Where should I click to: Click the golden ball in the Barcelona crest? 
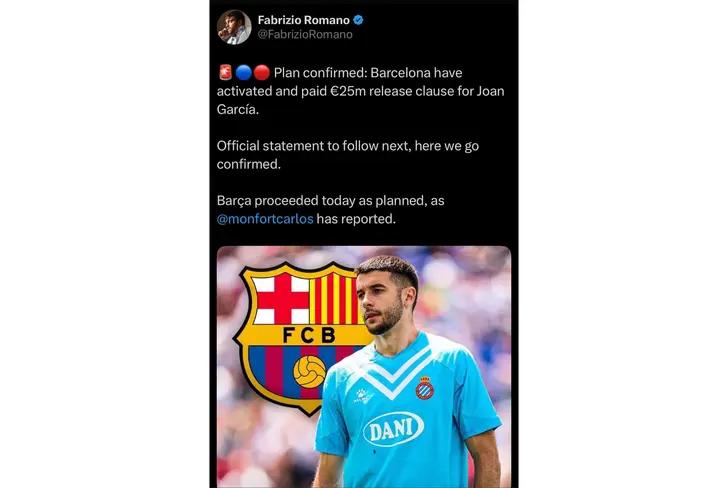coord(310,371)
